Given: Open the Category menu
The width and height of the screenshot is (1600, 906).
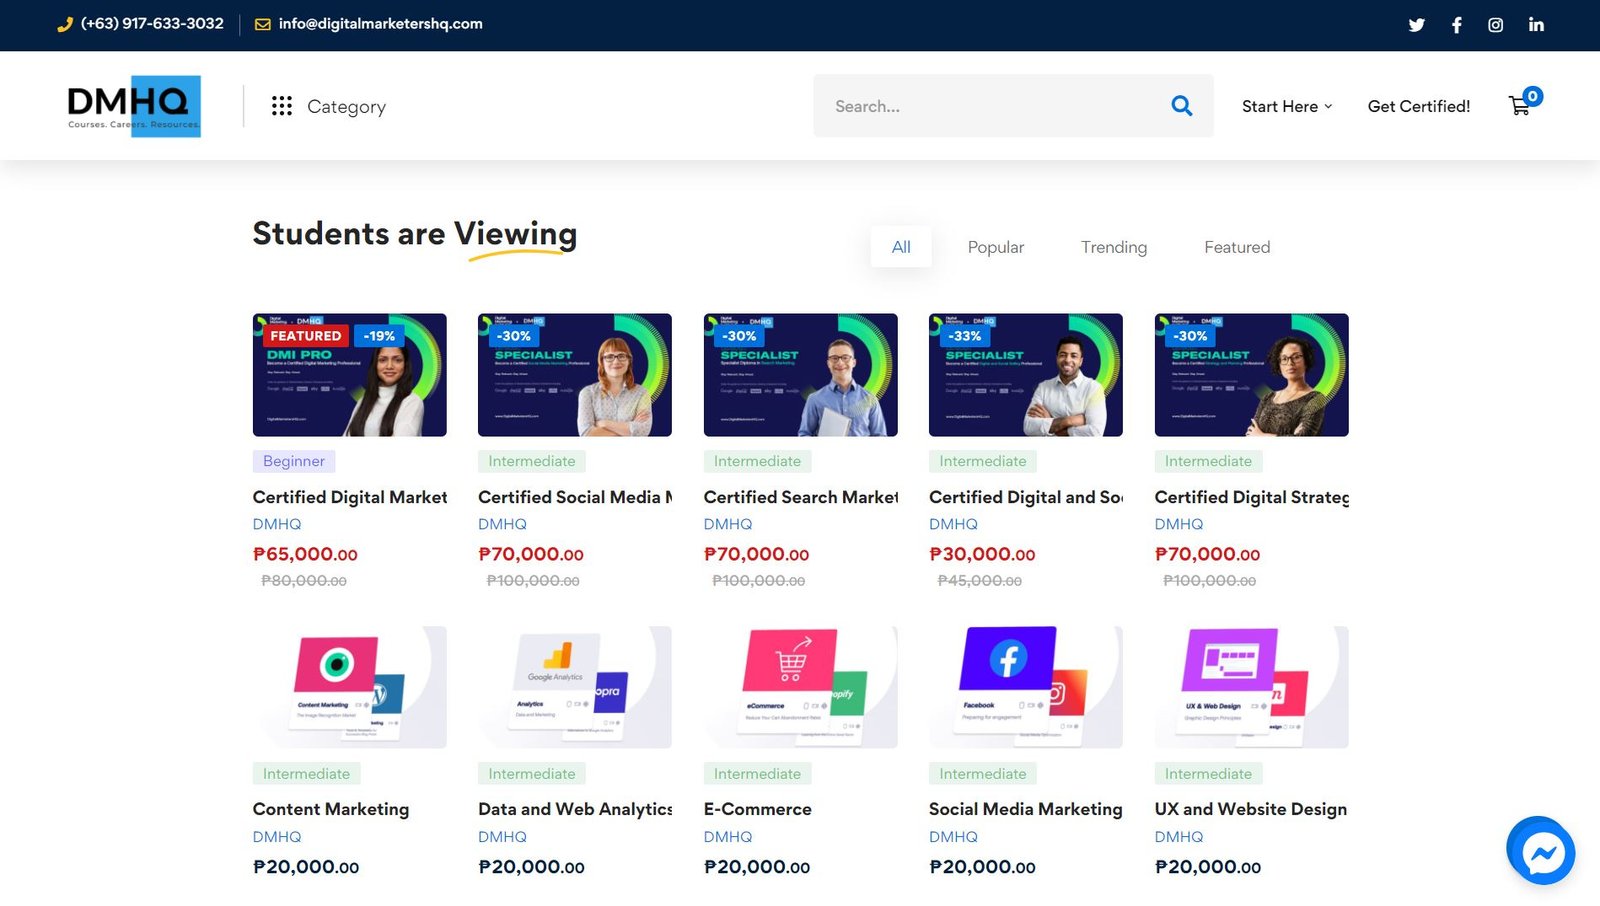Looking at the screenshot, I should (346, 106).
